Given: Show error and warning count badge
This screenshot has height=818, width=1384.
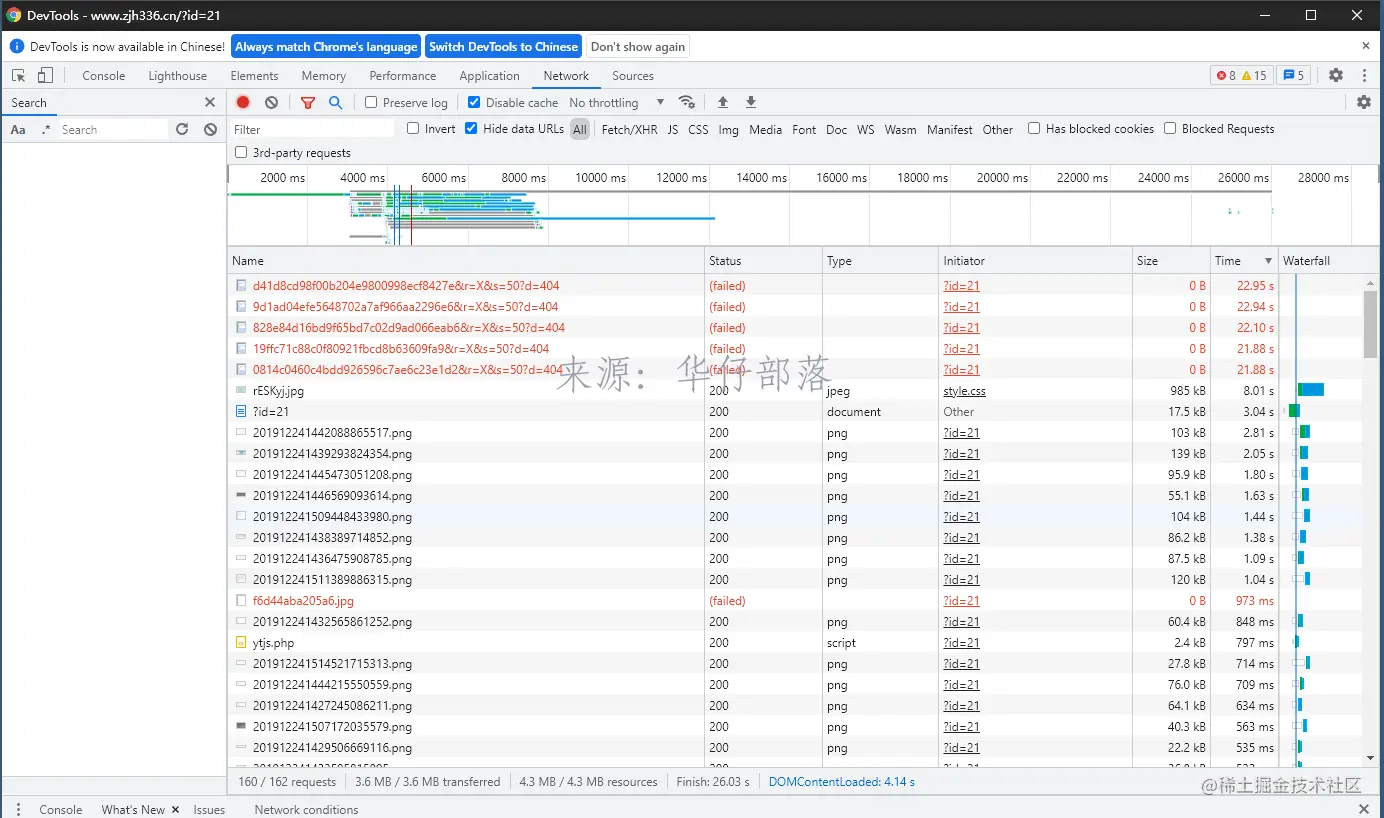Looking at the screenshot, I should point(1241,75).
